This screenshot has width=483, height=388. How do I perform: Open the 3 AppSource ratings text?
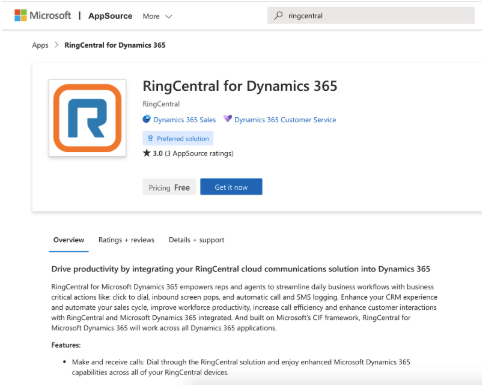tap(199, 153)
